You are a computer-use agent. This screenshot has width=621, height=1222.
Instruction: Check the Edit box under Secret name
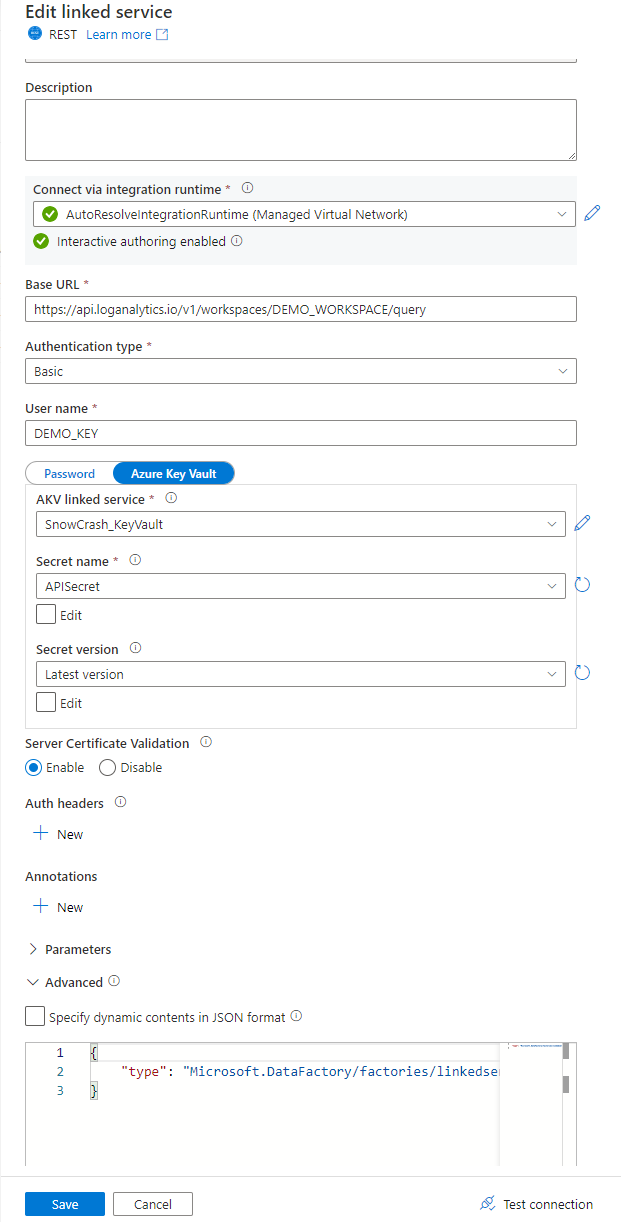coord(46,614)
